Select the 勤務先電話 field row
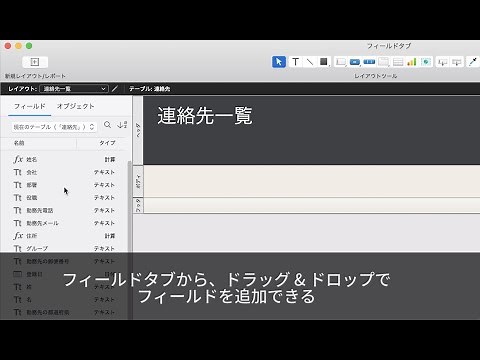Image resolution: width=480 pixels, height=360 pixels. coord(64,210)
